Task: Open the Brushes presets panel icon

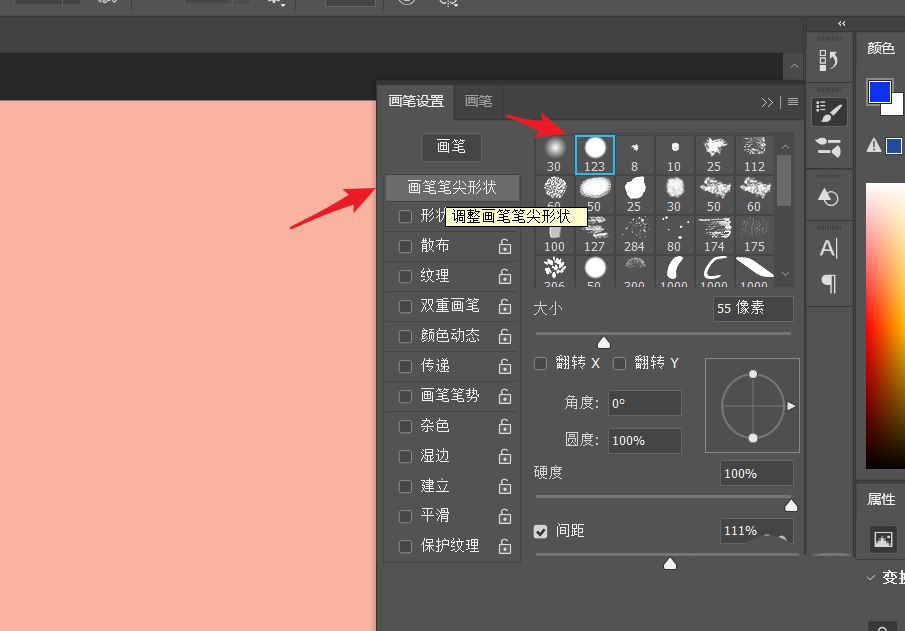Action: [829, 147]
